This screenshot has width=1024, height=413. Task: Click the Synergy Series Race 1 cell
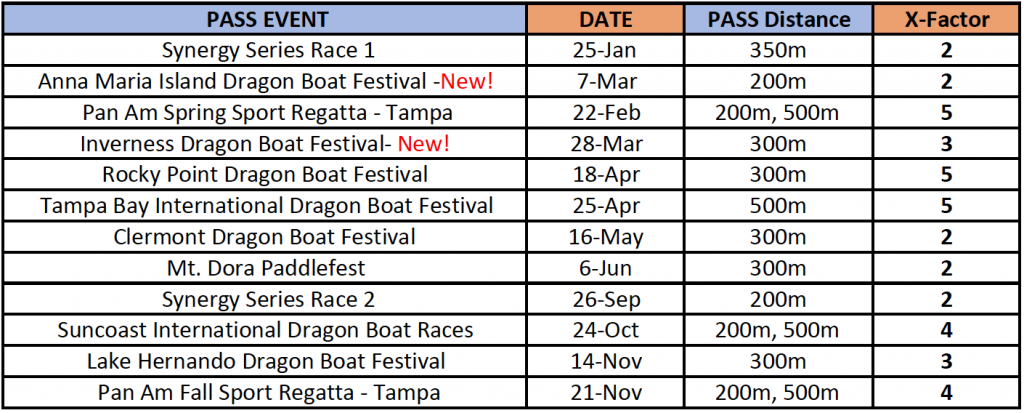(x=266, y=50)
